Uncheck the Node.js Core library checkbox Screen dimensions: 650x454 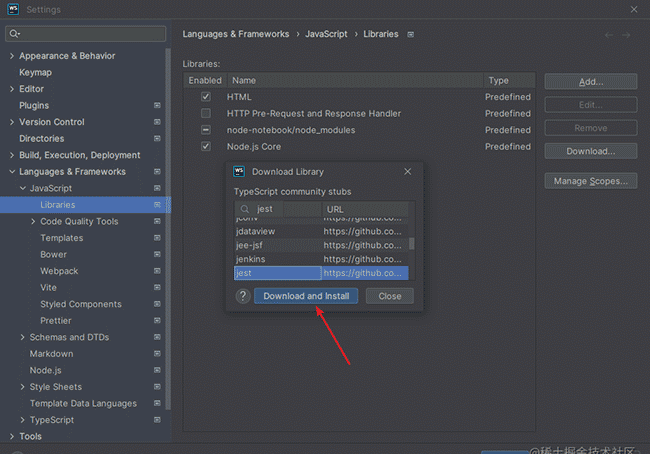pyautogui.click(x=206, y=146)
